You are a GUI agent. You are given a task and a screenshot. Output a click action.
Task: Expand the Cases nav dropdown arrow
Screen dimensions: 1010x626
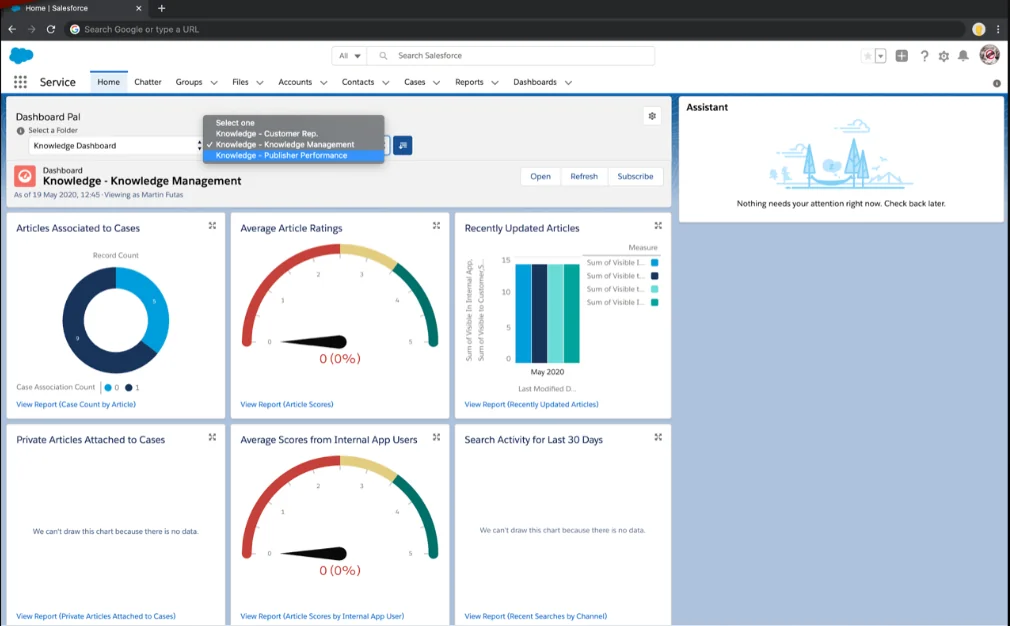coord(436,82)
